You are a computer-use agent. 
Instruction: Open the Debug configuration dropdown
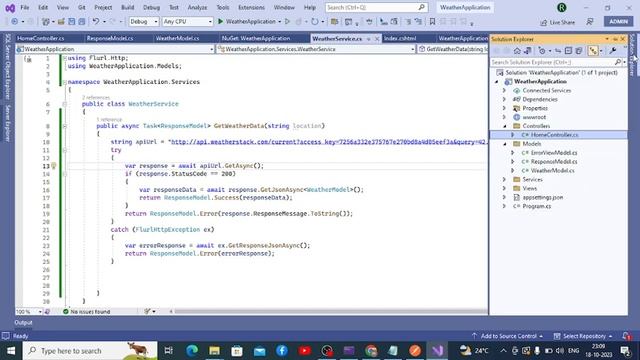(144, 22)
